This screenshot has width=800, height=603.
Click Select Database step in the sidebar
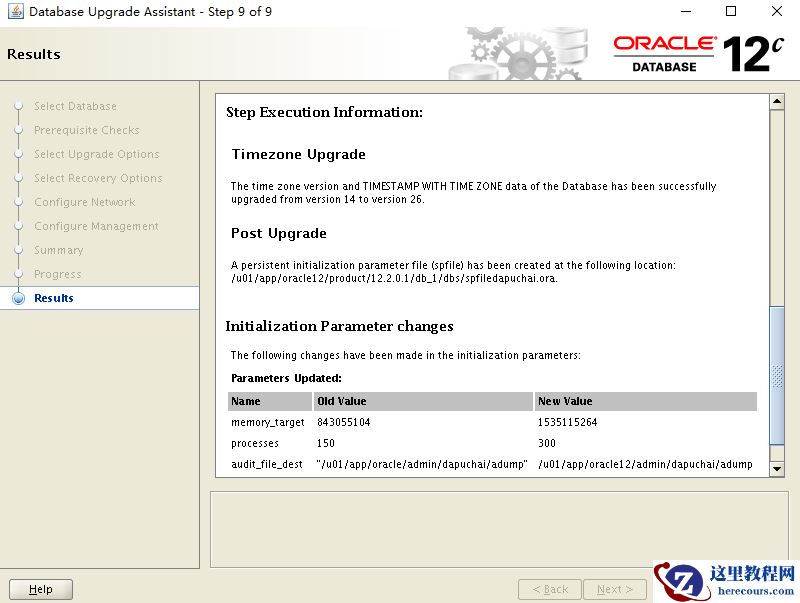(x=75, y=106)
